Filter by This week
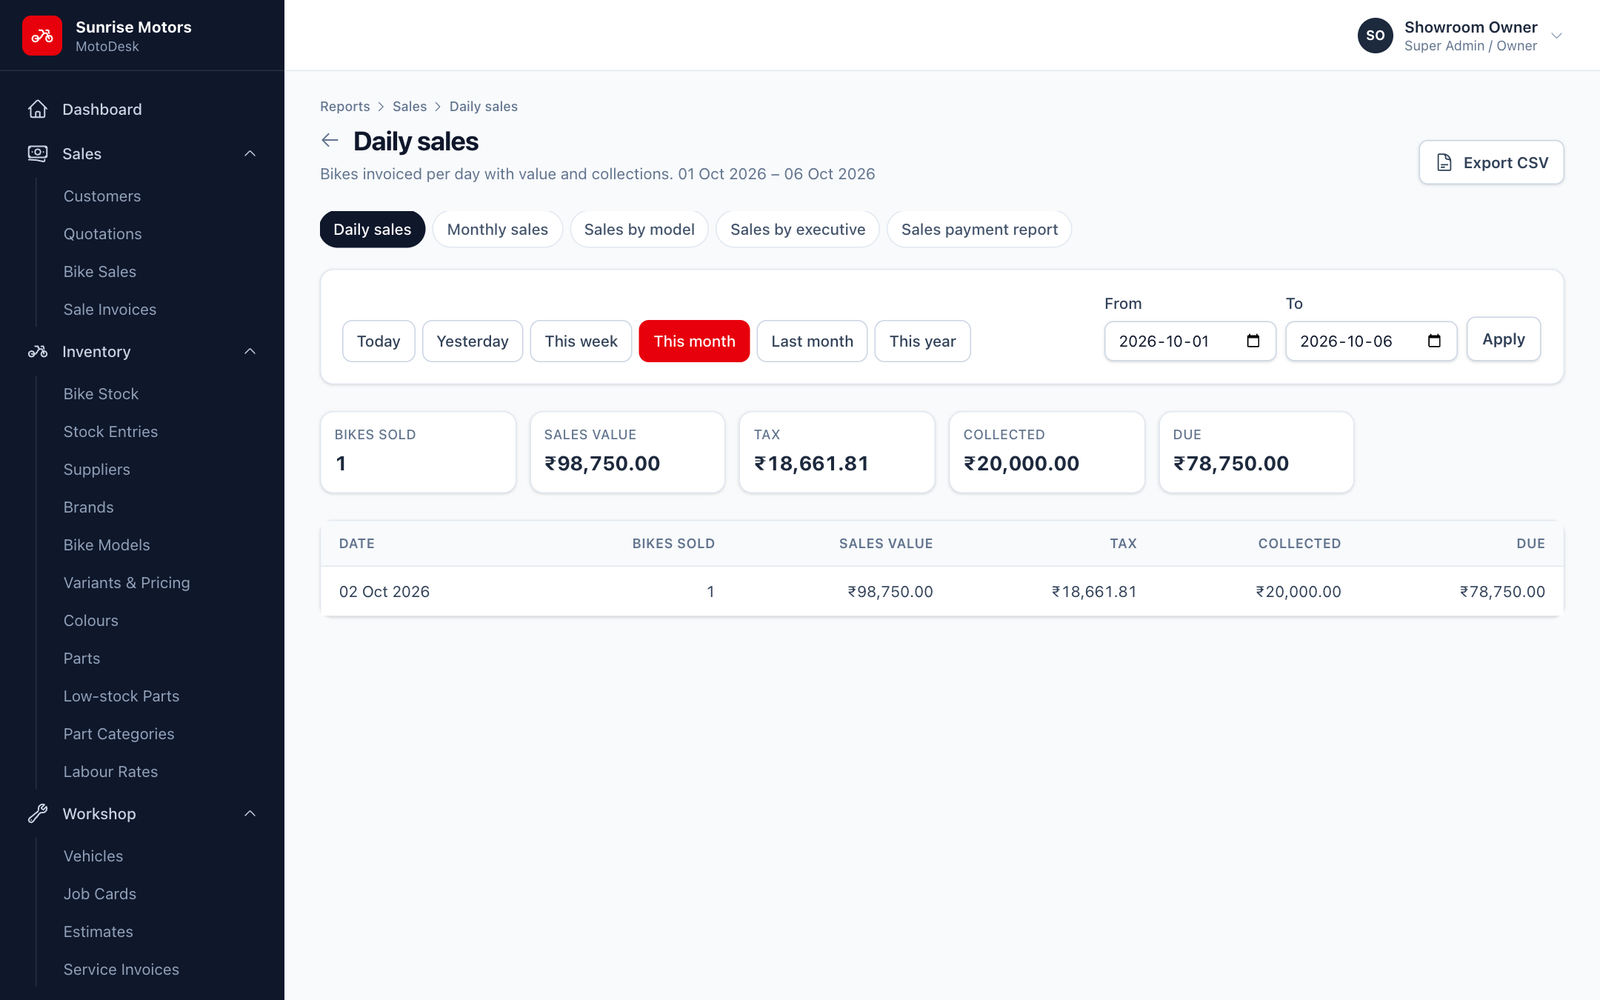Image resolution: width=1600 pixels, height=1000 pixels. click(581, 341)
